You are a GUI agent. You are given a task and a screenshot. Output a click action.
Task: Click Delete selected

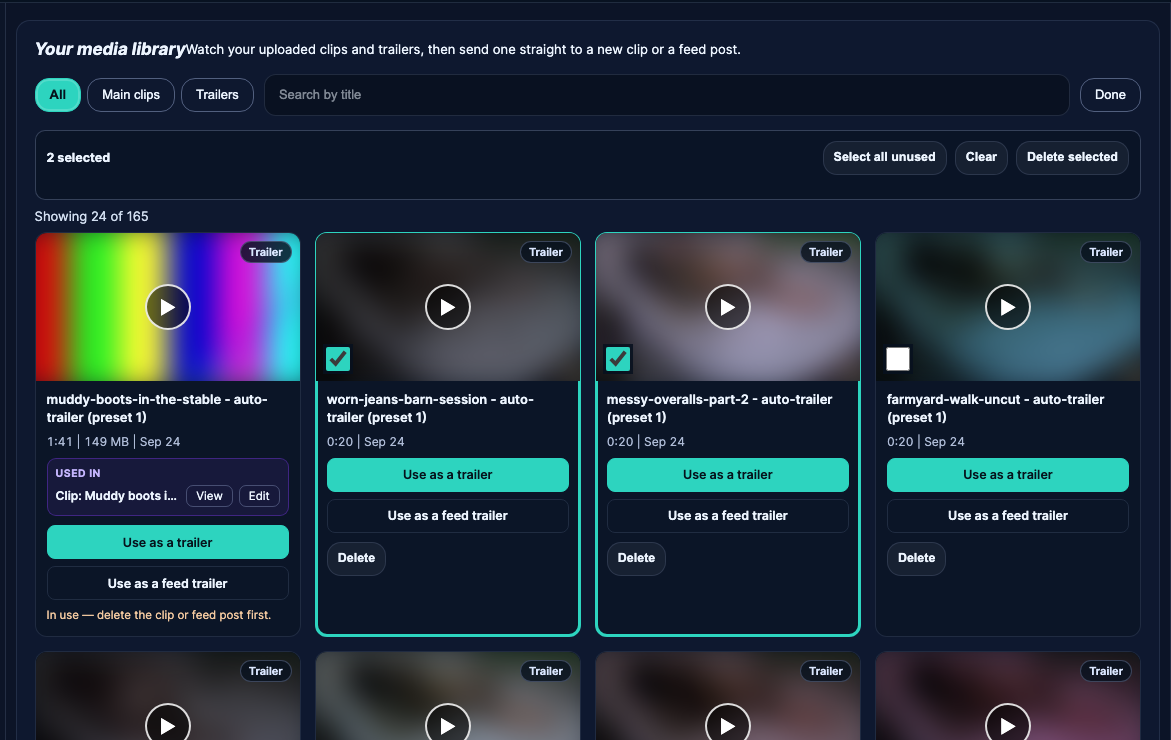(1072, 158)
